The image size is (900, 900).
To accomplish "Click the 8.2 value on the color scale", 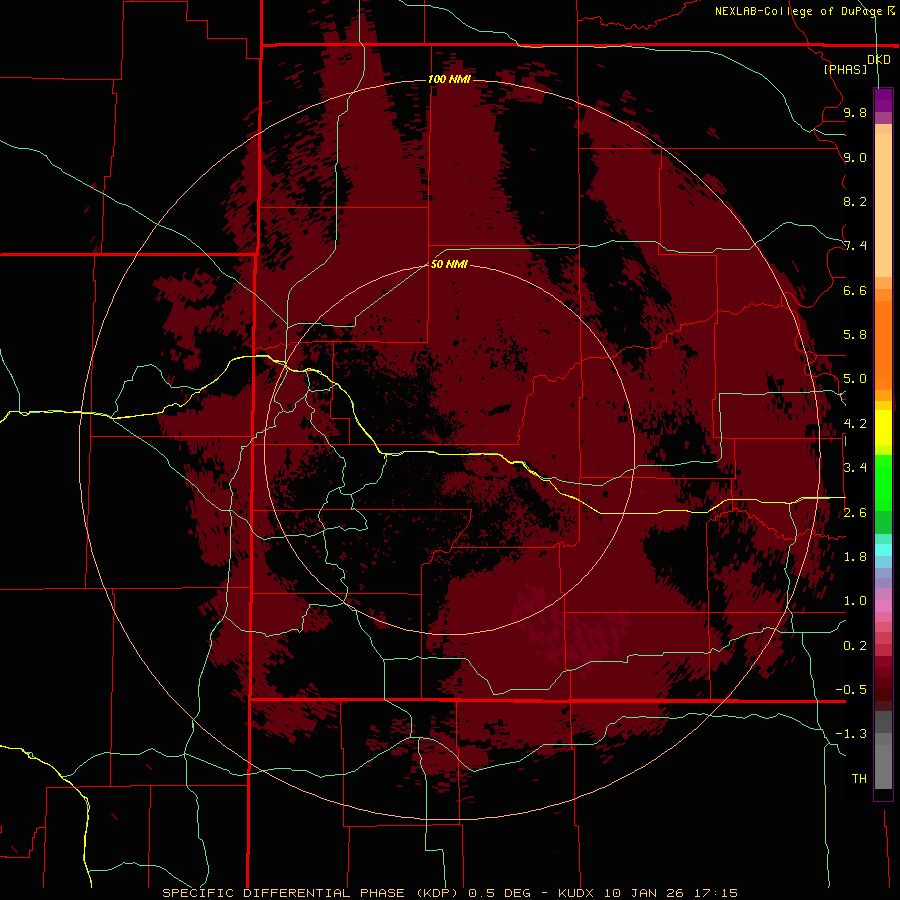I will (x=855, y=201).
